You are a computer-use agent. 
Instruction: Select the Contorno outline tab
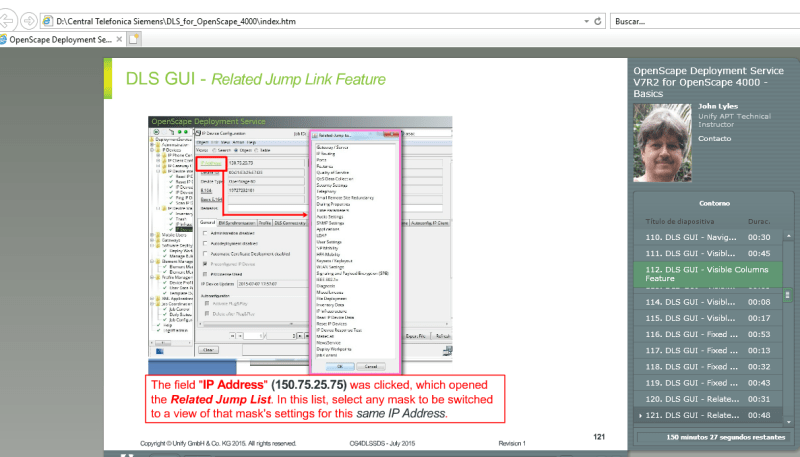pos(714,203)
